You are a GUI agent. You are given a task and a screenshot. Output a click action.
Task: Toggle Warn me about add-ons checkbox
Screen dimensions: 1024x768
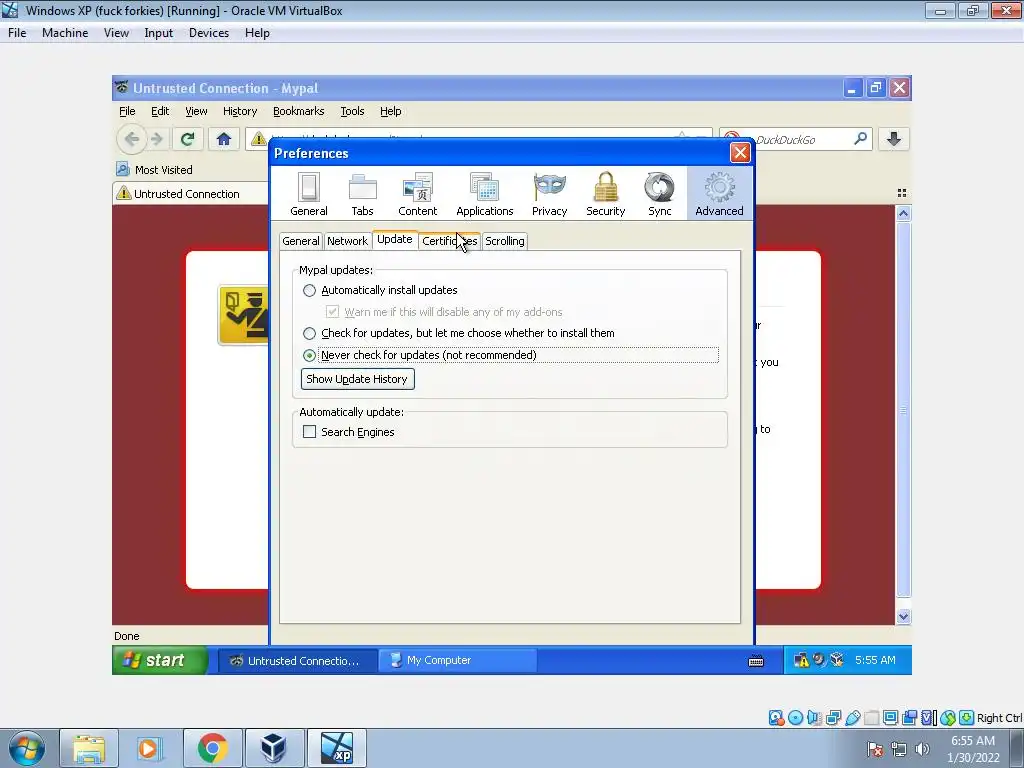point(332,312)
